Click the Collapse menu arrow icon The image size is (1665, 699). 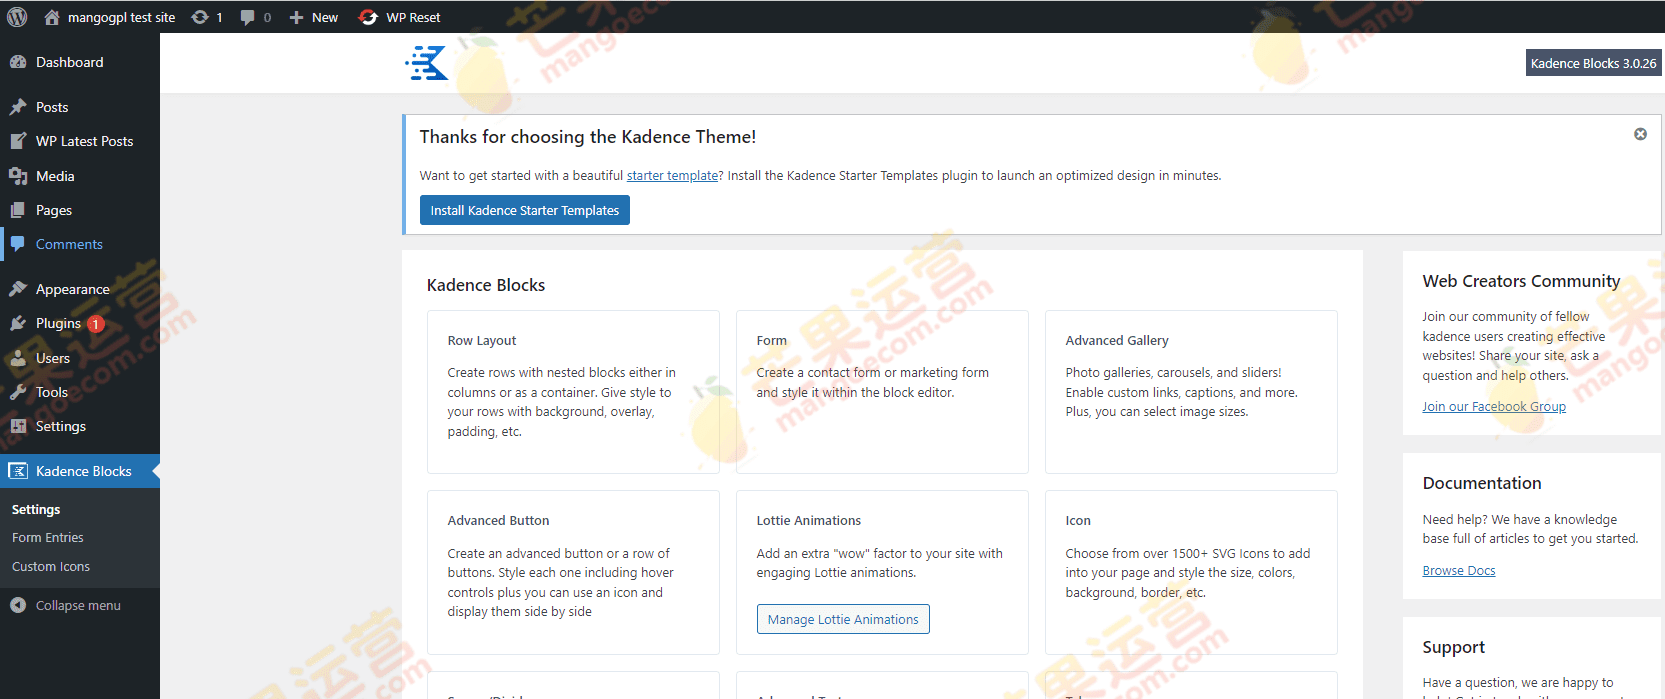18,605
